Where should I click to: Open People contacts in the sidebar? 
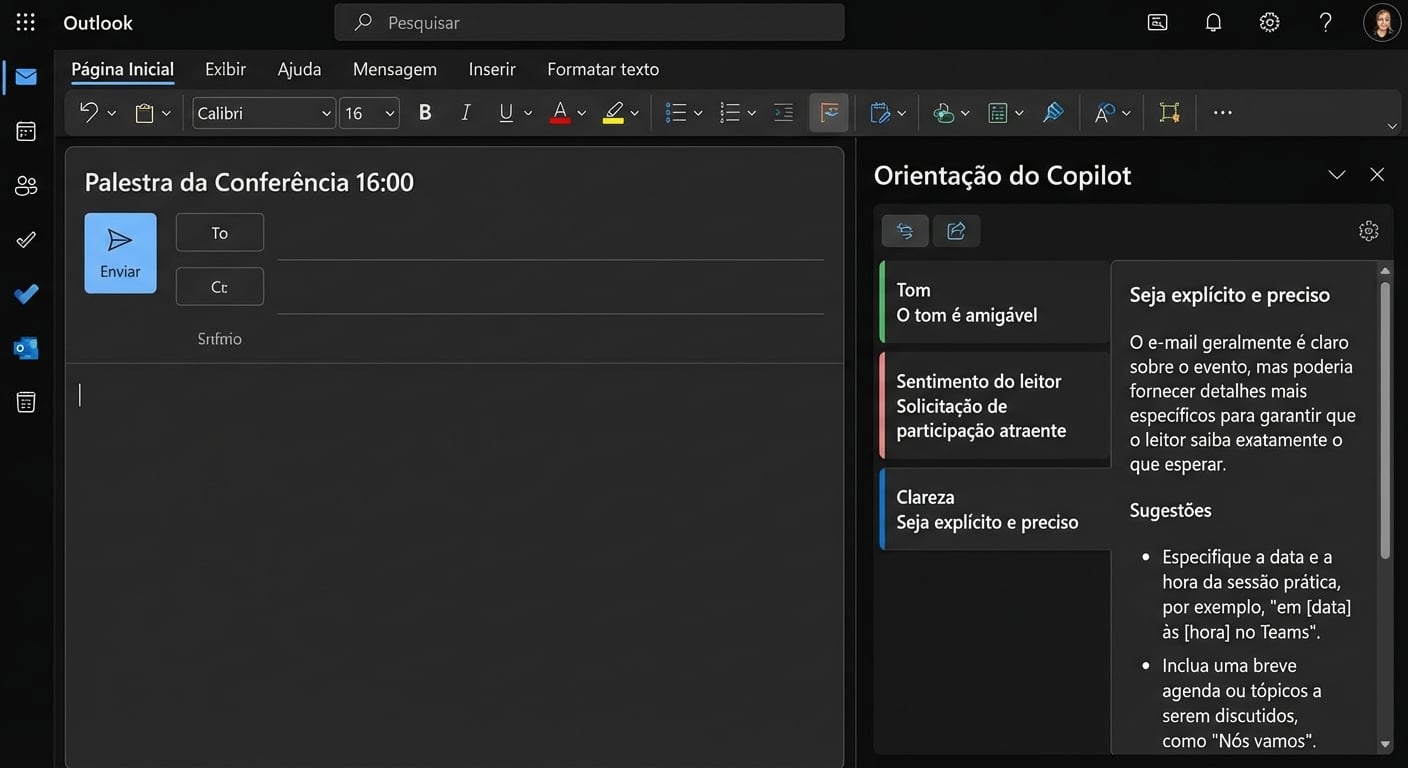(x=26, y=185)
